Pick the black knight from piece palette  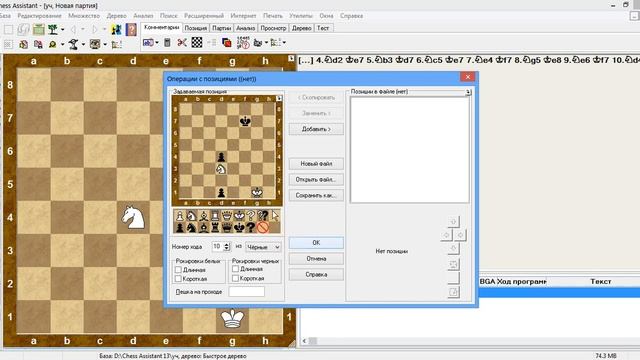pos(191,228)
